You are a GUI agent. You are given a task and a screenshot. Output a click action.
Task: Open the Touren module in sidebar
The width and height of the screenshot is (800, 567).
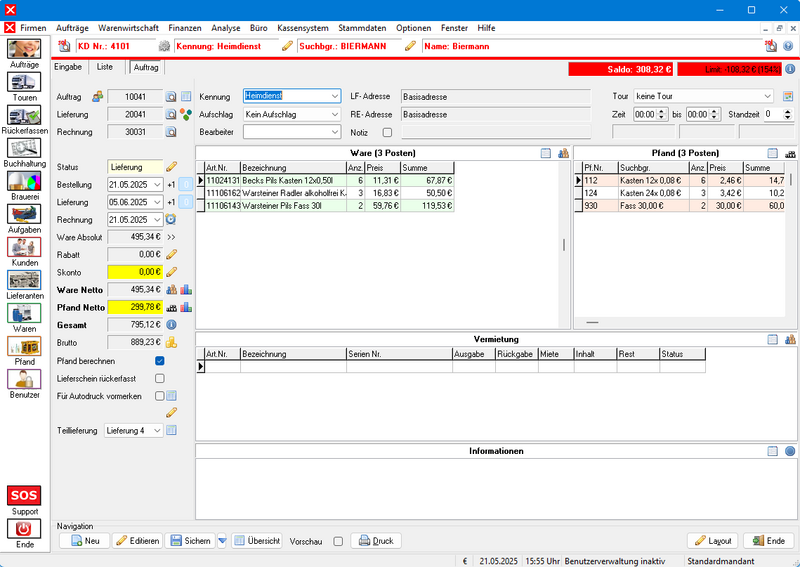(x=24, y=84)
